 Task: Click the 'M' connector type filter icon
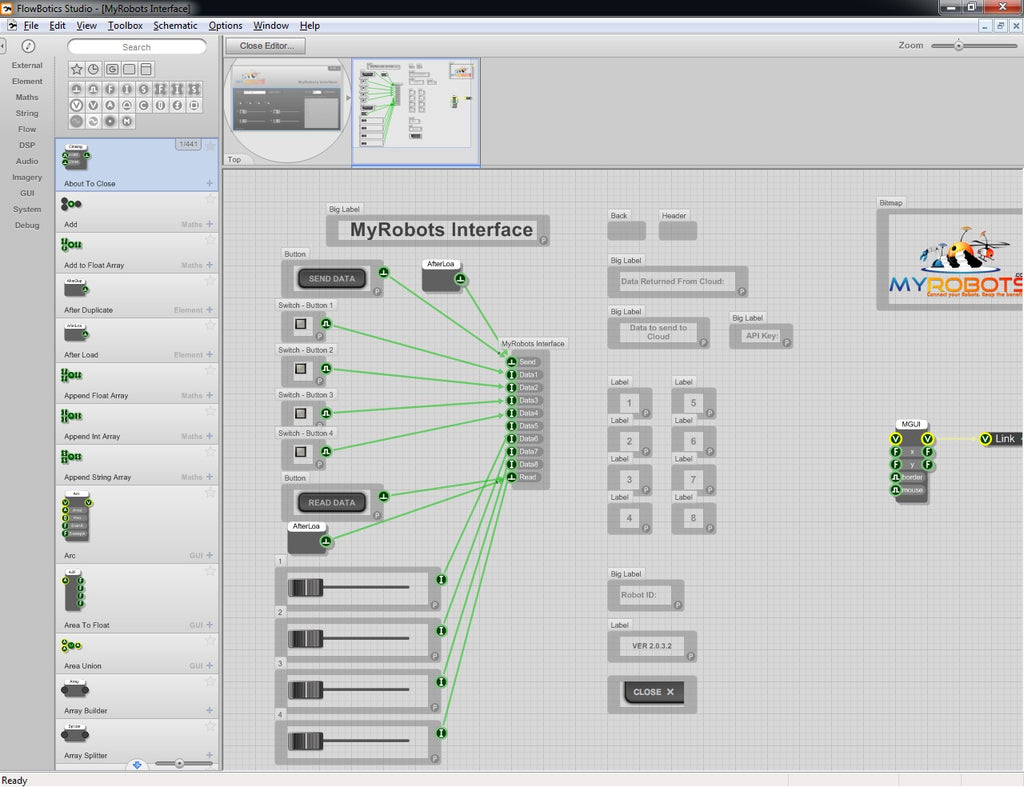127,121
